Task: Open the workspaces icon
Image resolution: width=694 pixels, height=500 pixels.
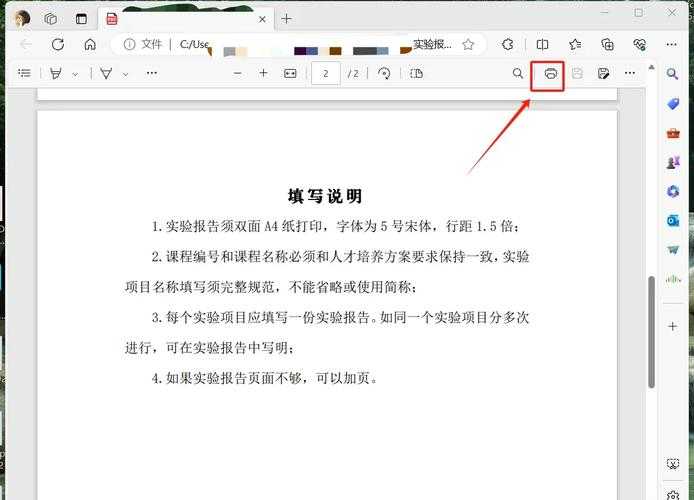Action: coord(51,19)
